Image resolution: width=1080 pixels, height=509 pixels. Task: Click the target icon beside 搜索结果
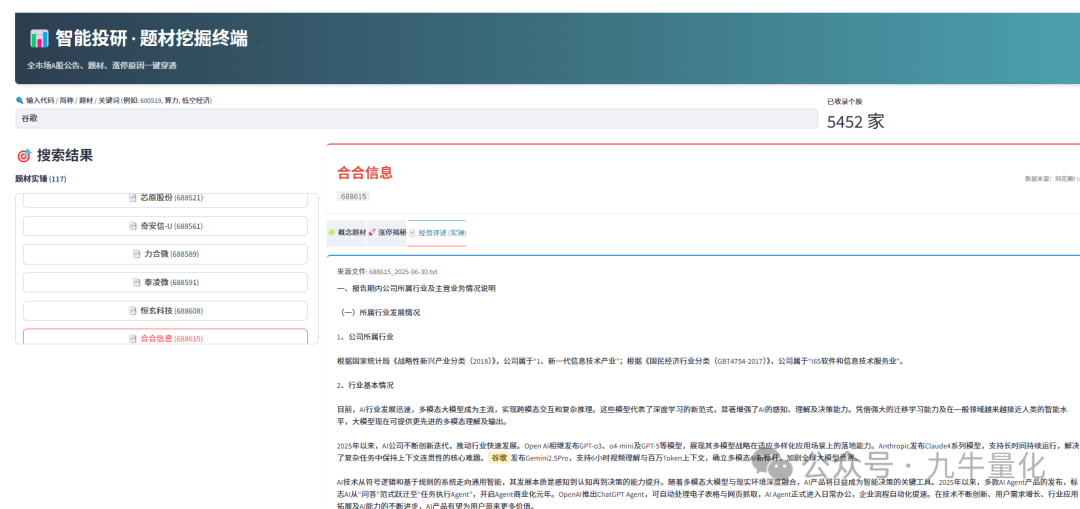[24, 156]
